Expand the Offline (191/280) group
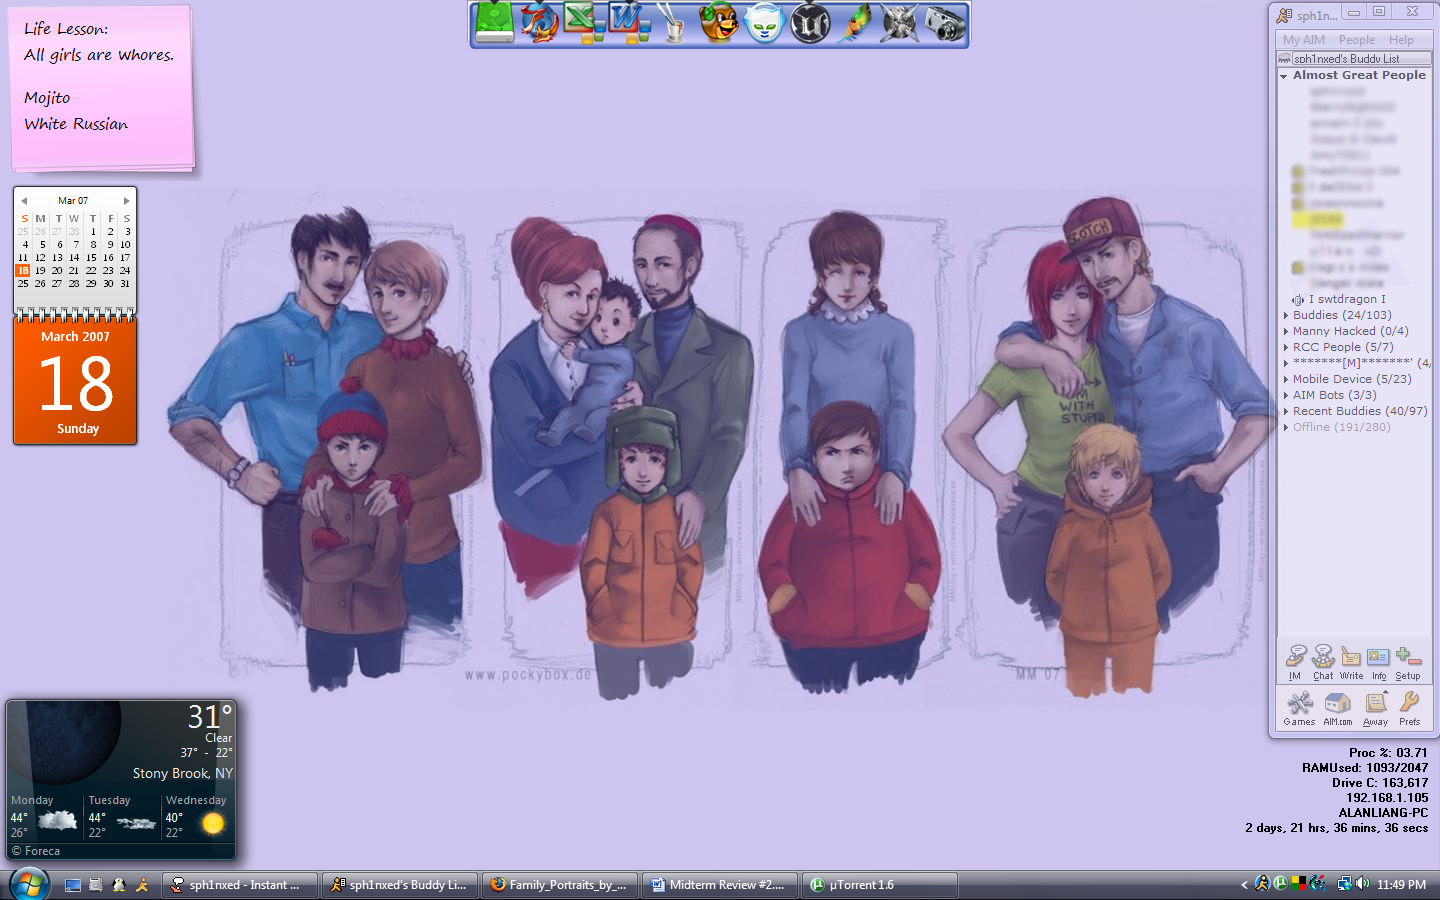Screen dimensions: 1440x900 click(x=1285, y=427)
